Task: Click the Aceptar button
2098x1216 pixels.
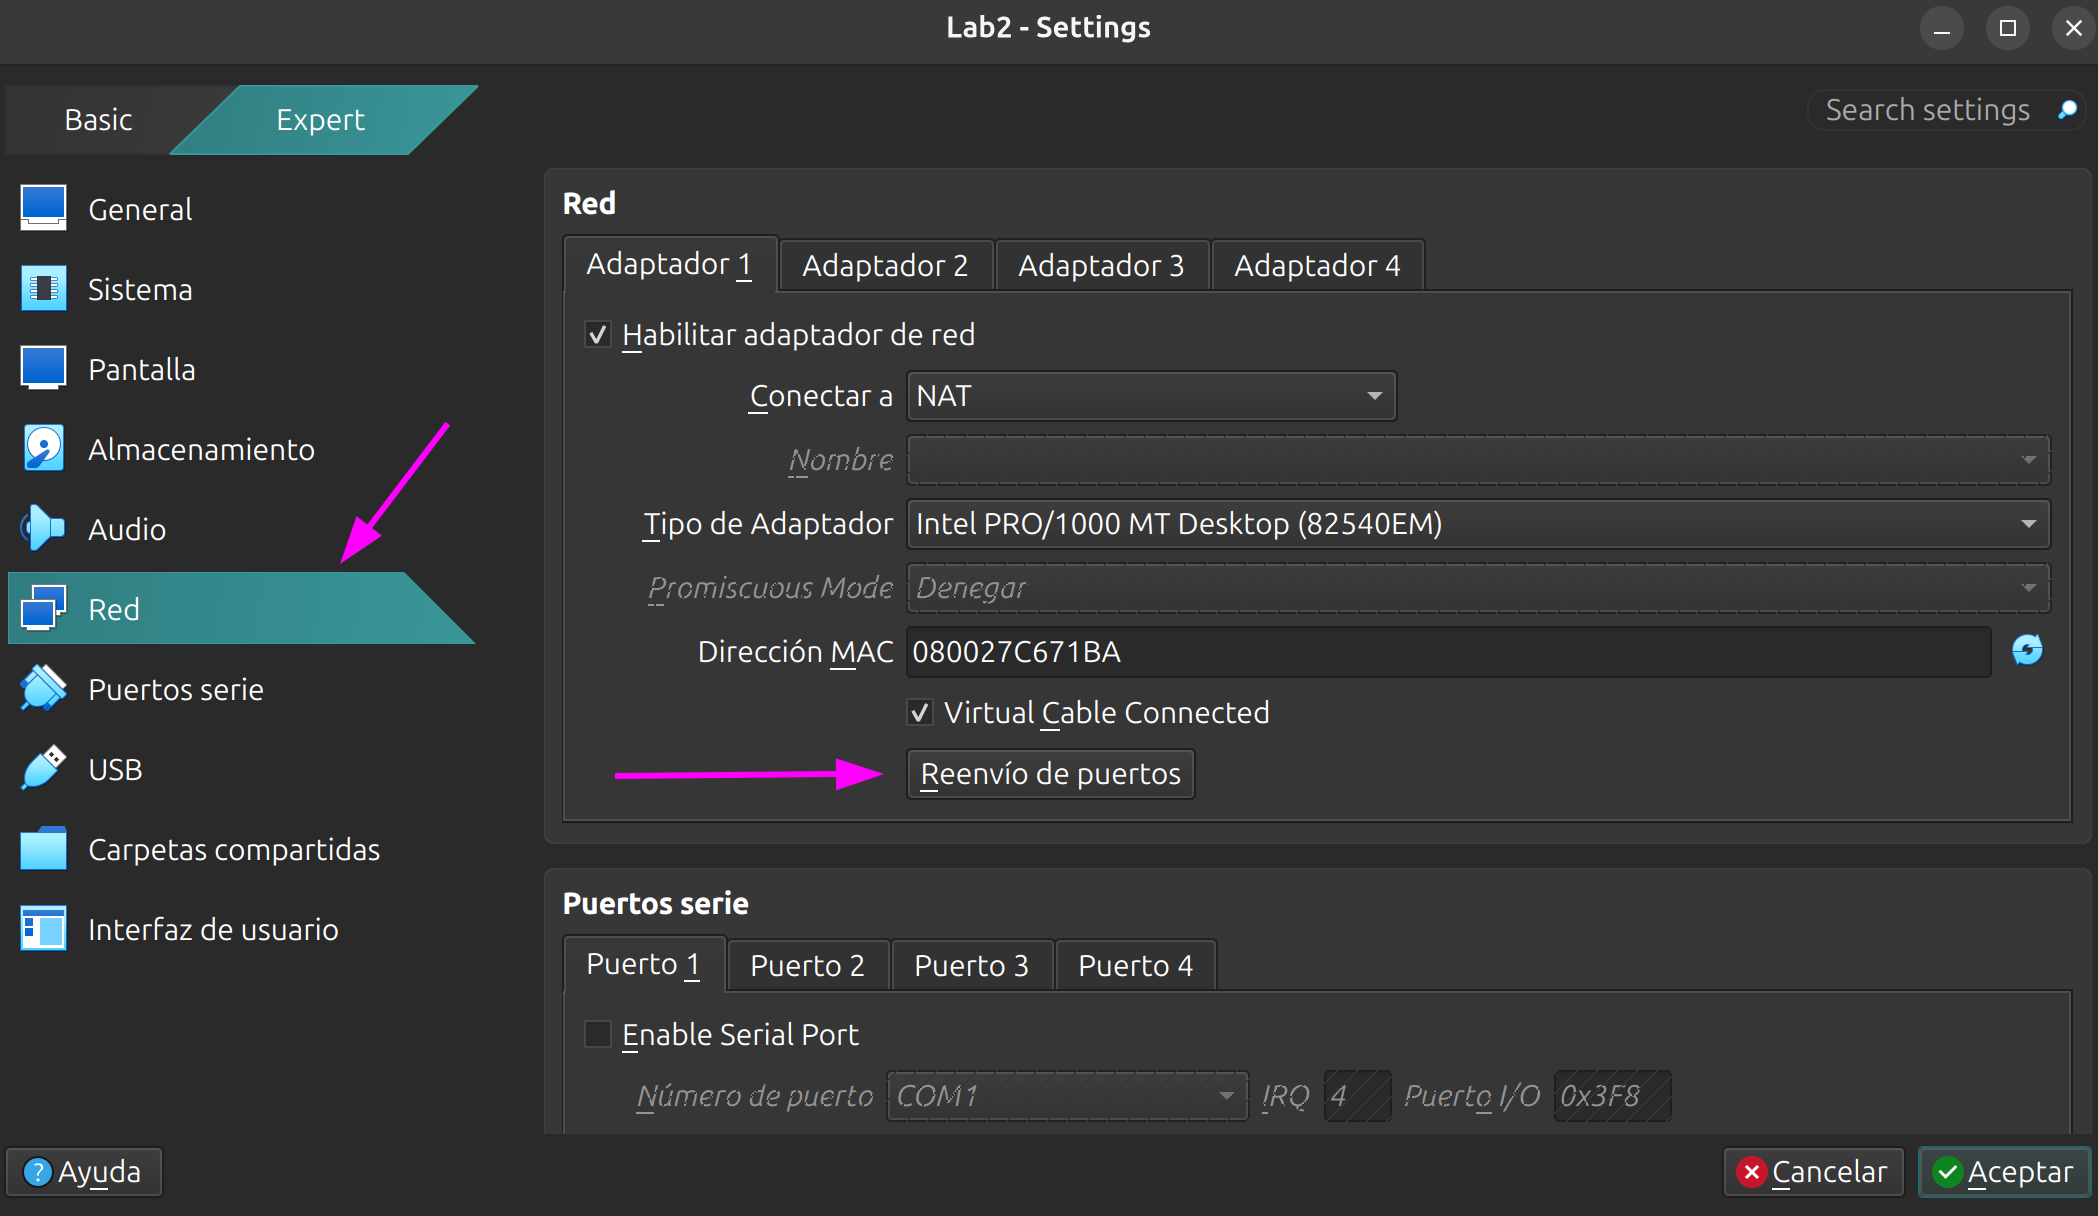Action: coord(2004,1172)
